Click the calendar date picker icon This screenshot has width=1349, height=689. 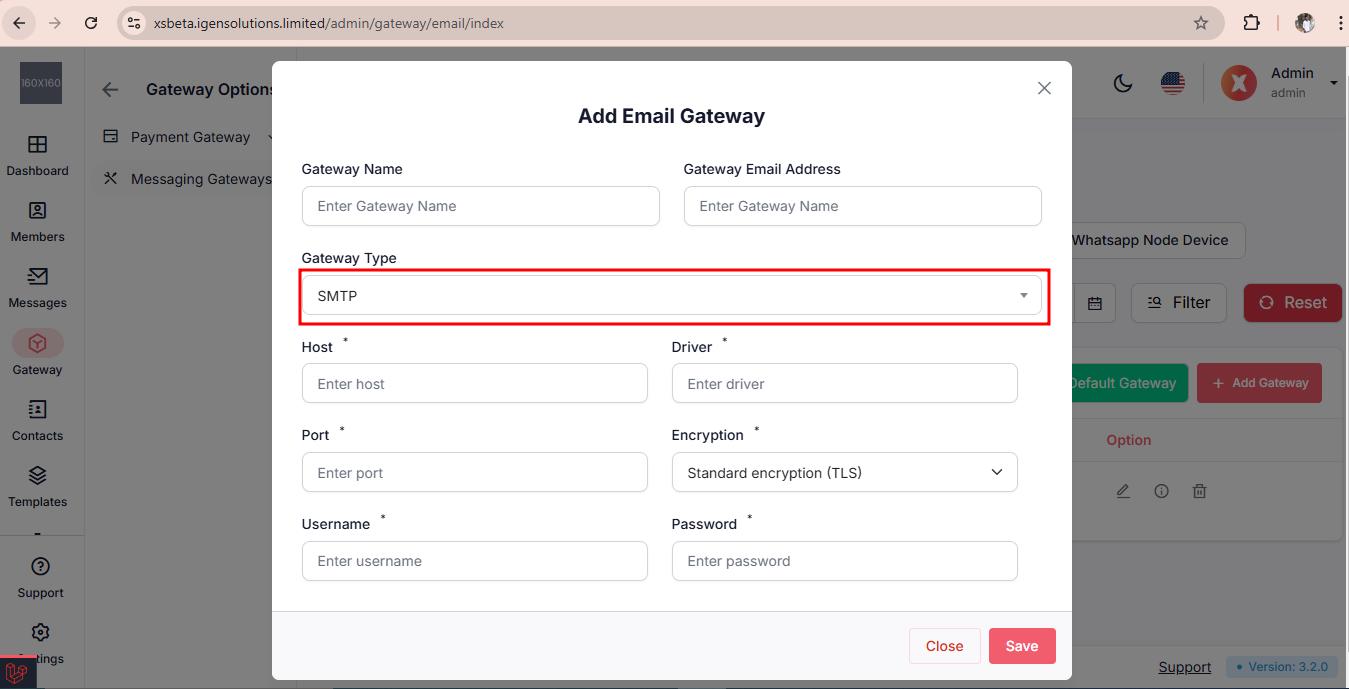(x=1095, y=303)
